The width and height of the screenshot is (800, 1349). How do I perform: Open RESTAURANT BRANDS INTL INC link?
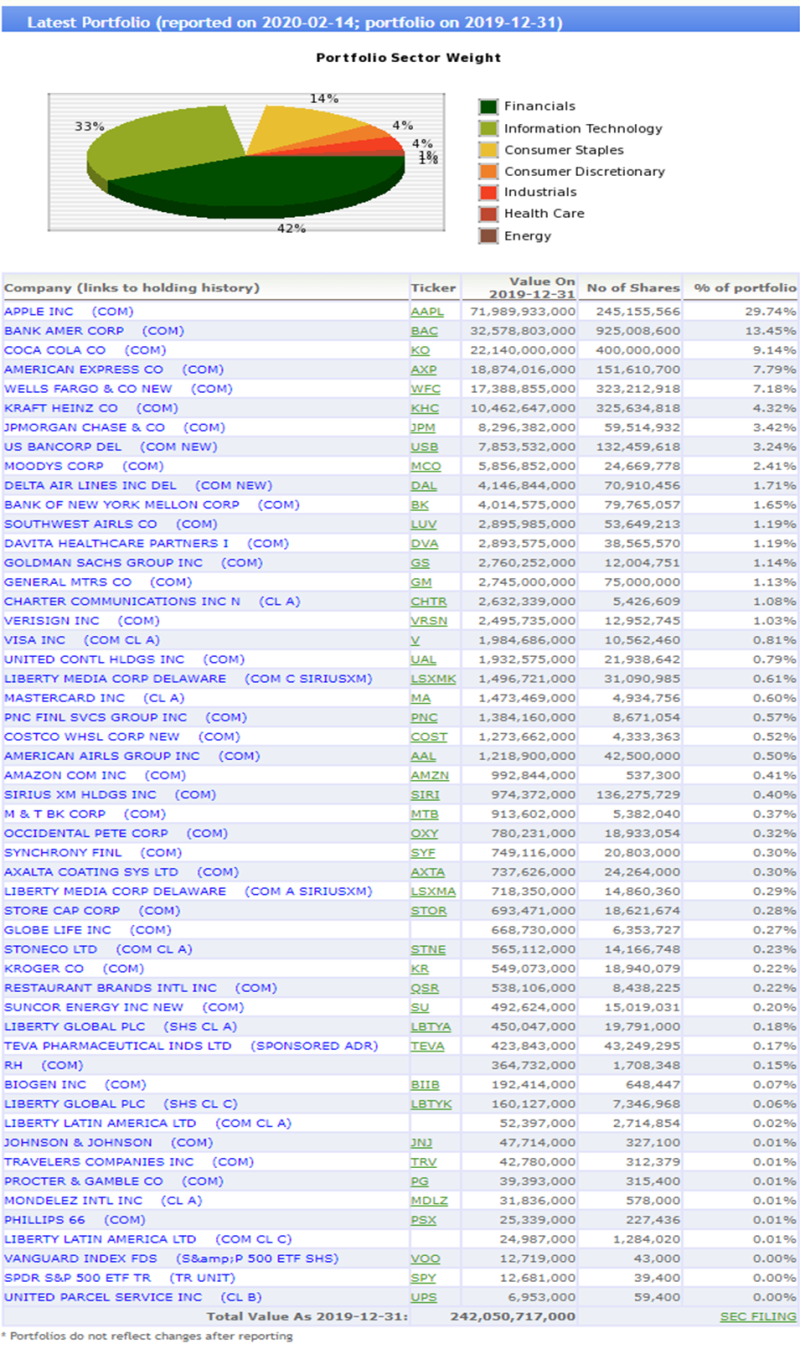pyautogui.click(x=140, y=987)
